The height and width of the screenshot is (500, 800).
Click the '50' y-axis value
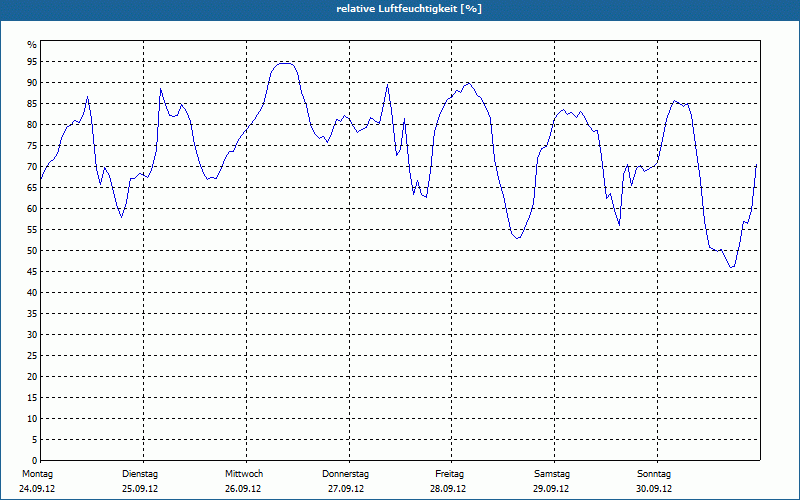tap(32, 251)
